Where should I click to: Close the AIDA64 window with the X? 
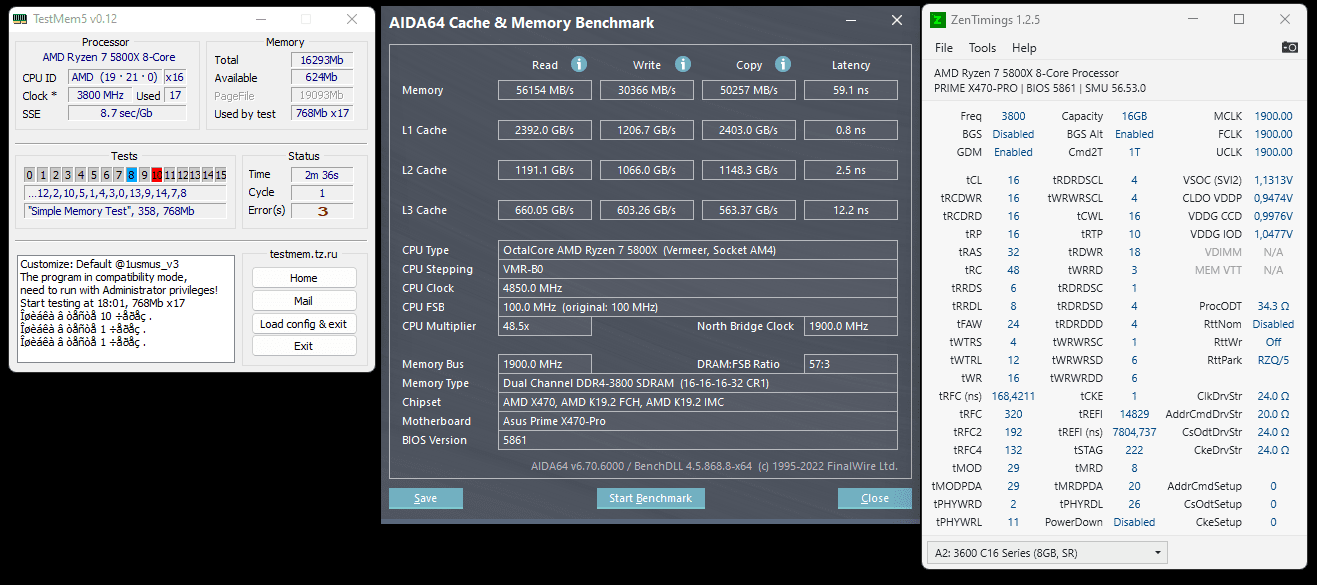(896, 21)
